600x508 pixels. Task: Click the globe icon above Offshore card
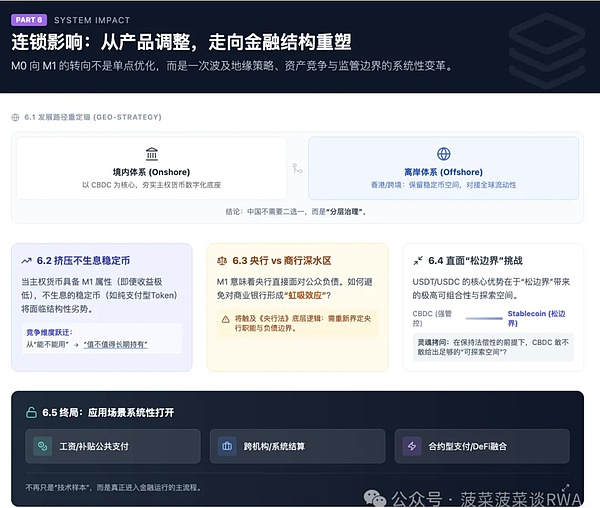click(443, 154)
